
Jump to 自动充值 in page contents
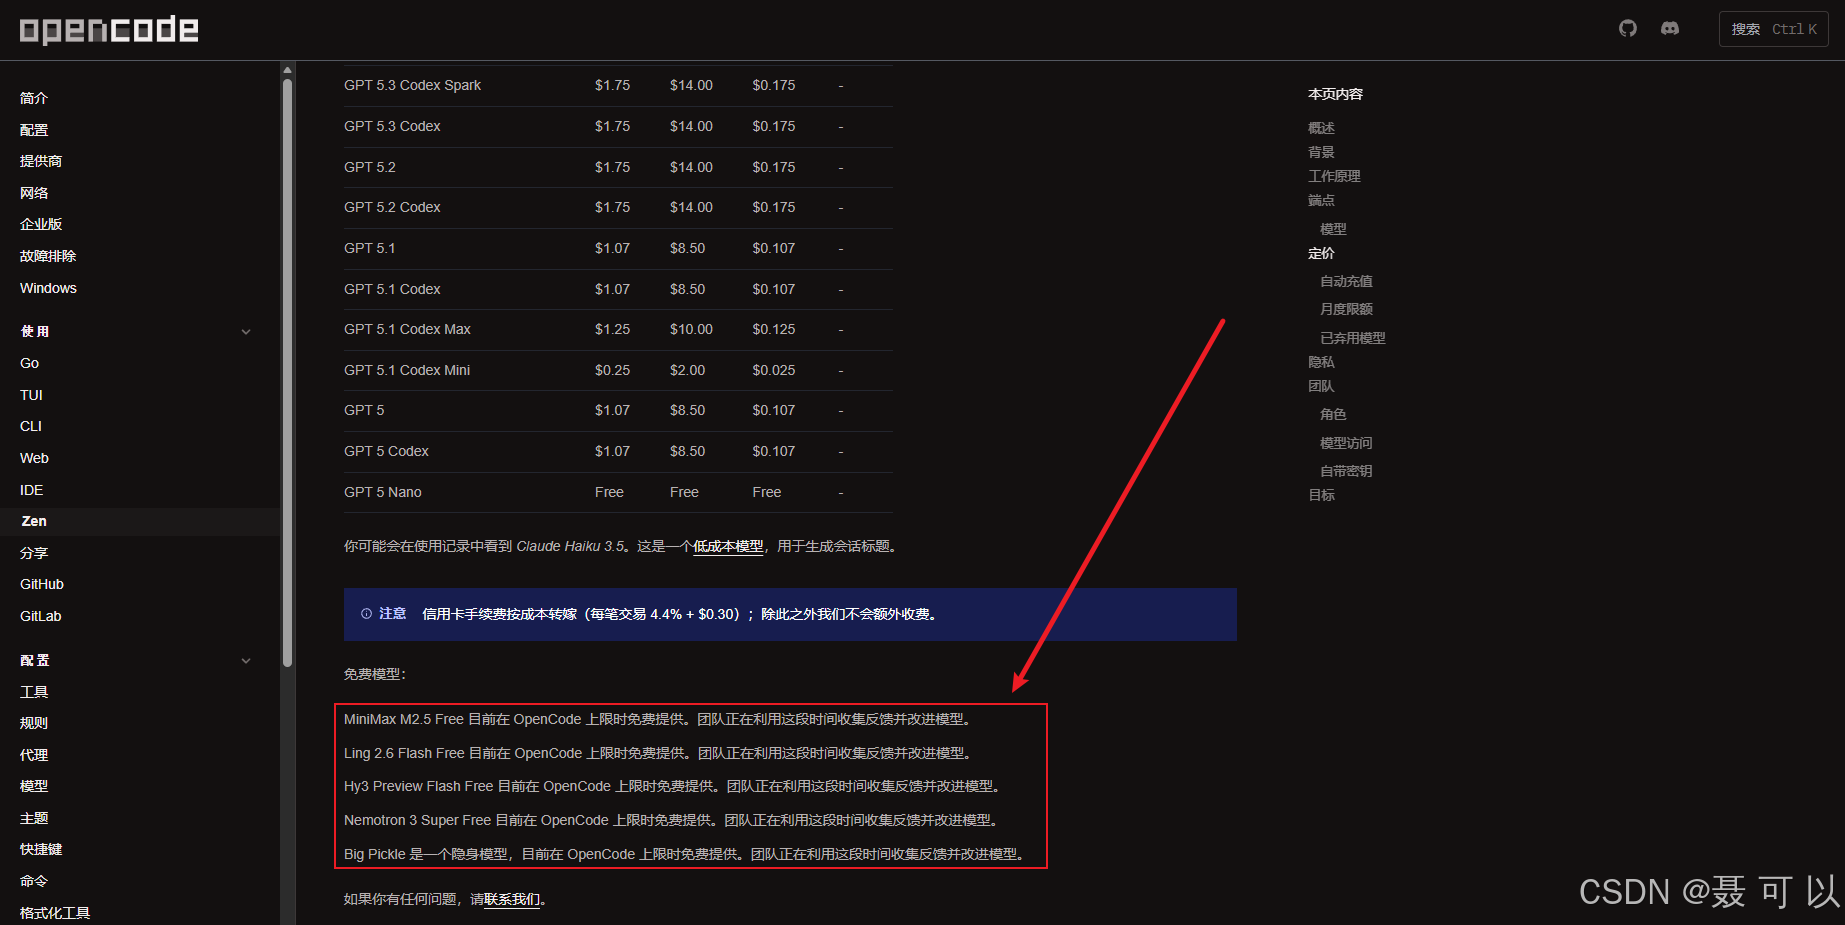pos(1346,281)
